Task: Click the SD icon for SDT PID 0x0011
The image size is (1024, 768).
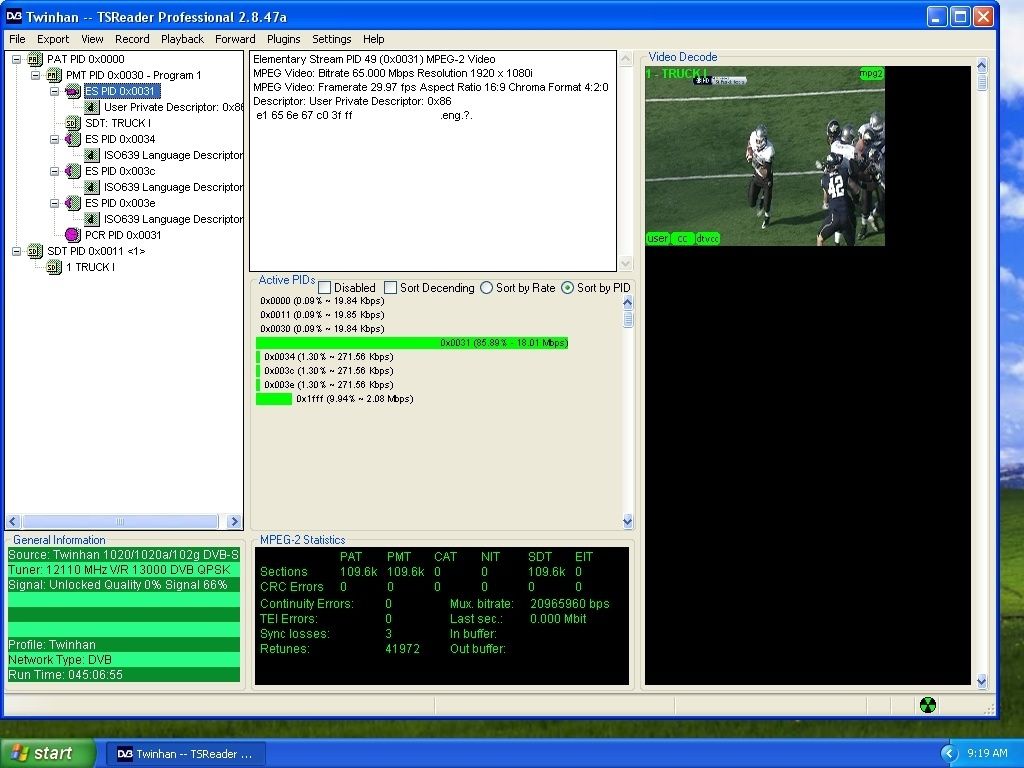Action: [35, 251]
